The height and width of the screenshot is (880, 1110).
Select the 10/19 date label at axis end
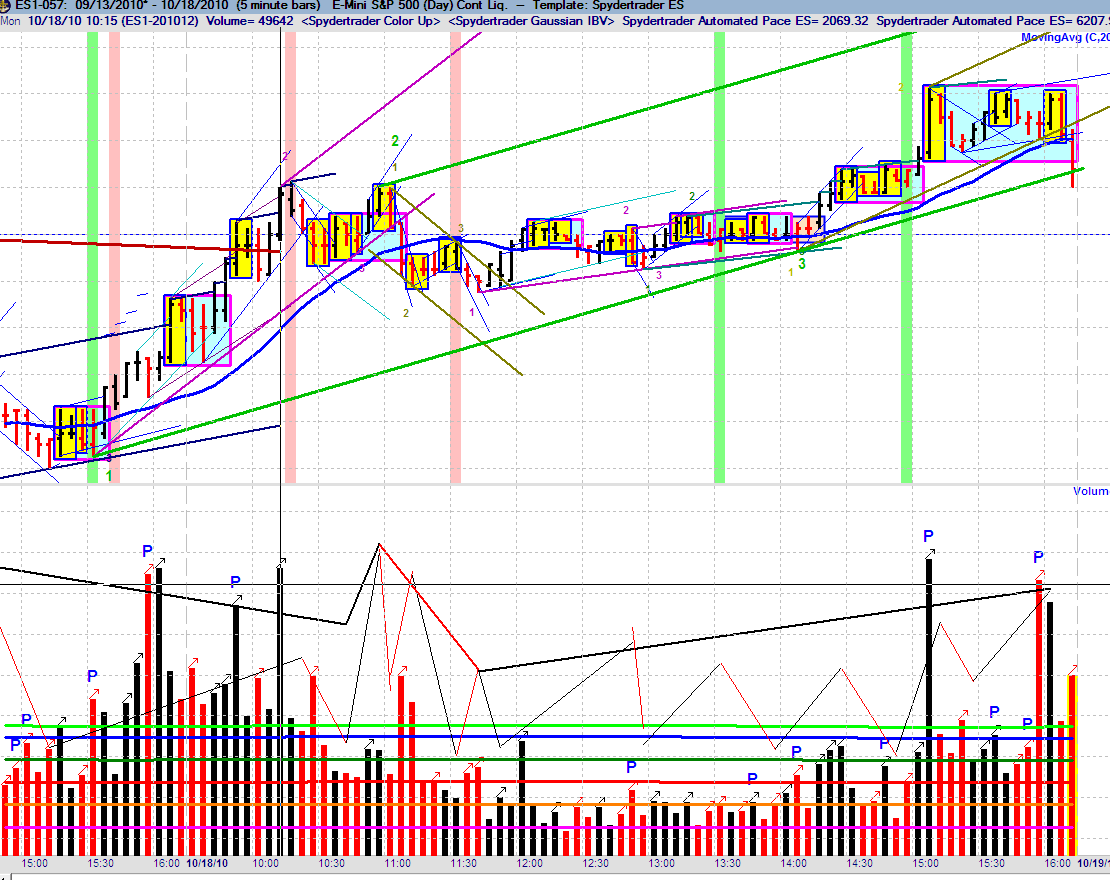(1093, 863)
